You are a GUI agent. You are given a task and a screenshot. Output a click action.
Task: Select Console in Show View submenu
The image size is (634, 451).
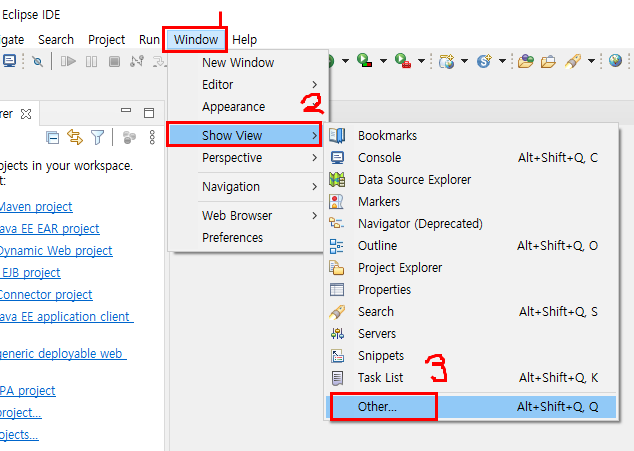point(471,157)
